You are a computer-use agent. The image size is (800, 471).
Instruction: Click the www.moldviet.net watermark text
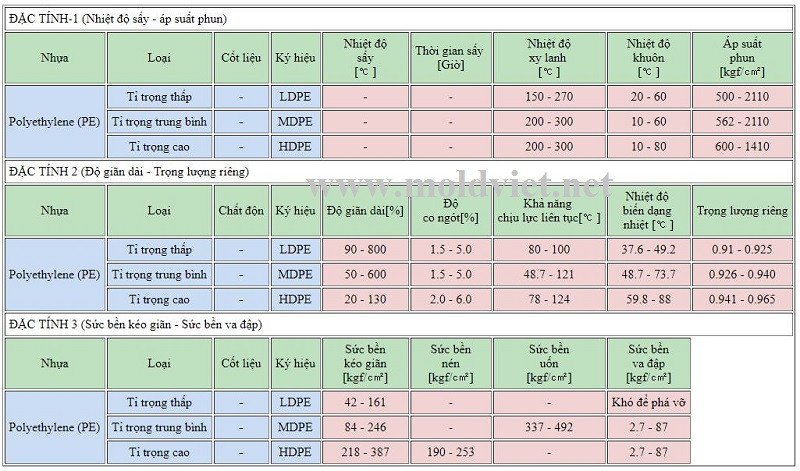[459, 185]
